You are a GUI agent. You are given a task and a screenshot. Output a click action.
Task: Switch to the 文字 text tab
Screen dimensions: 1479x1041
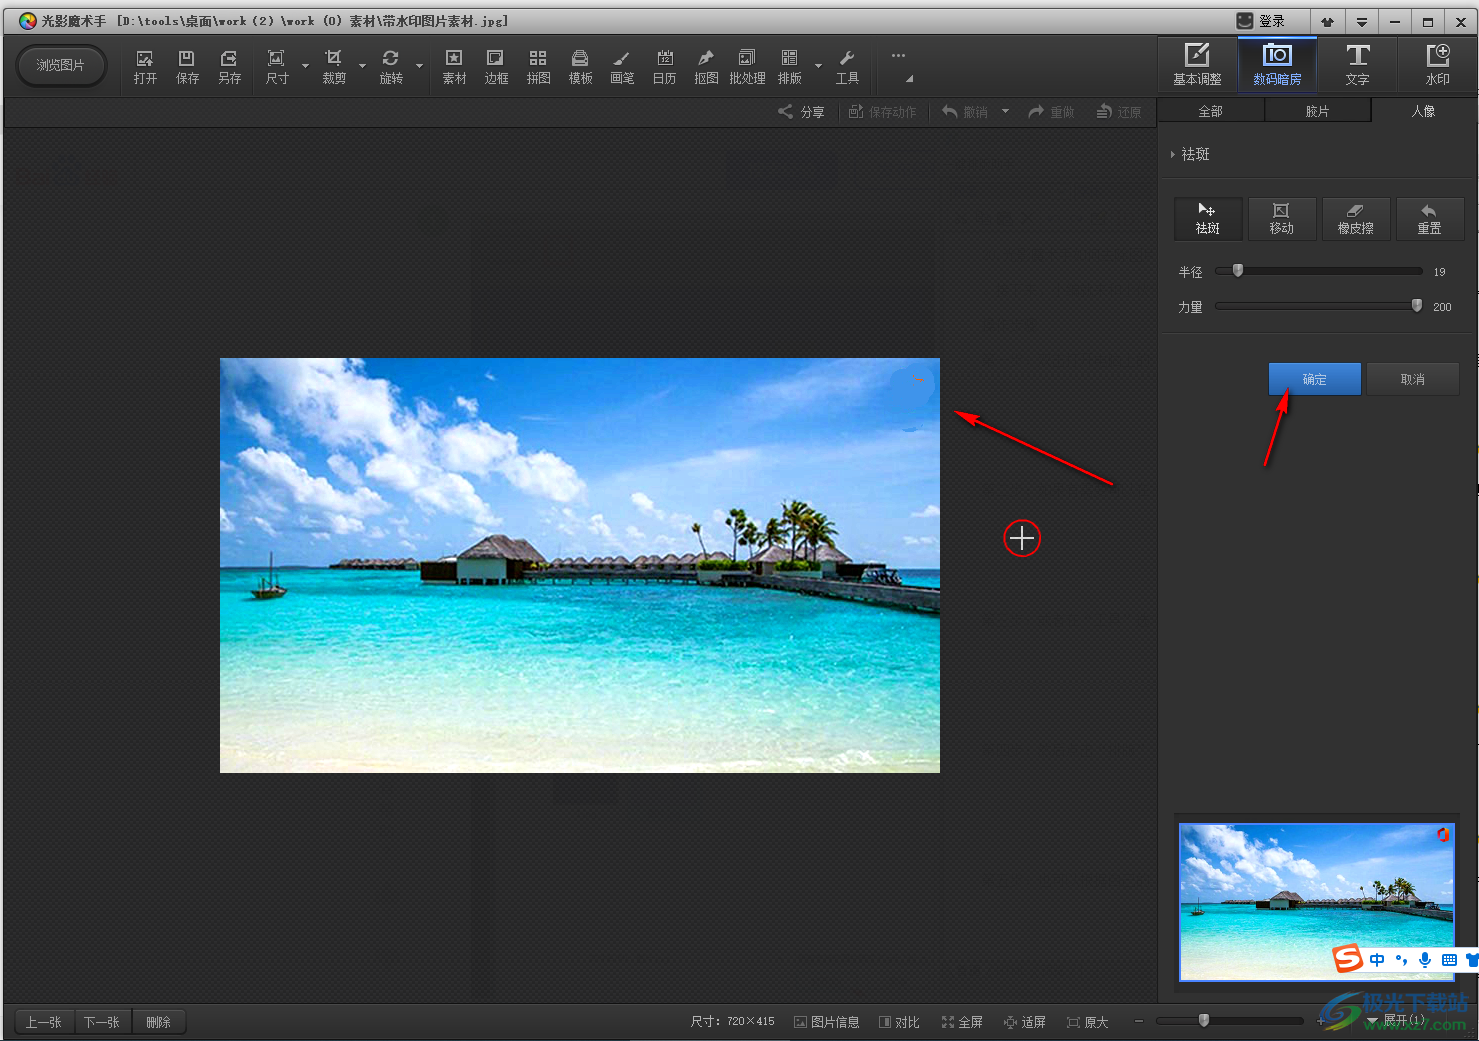(x=1357, y=65)
